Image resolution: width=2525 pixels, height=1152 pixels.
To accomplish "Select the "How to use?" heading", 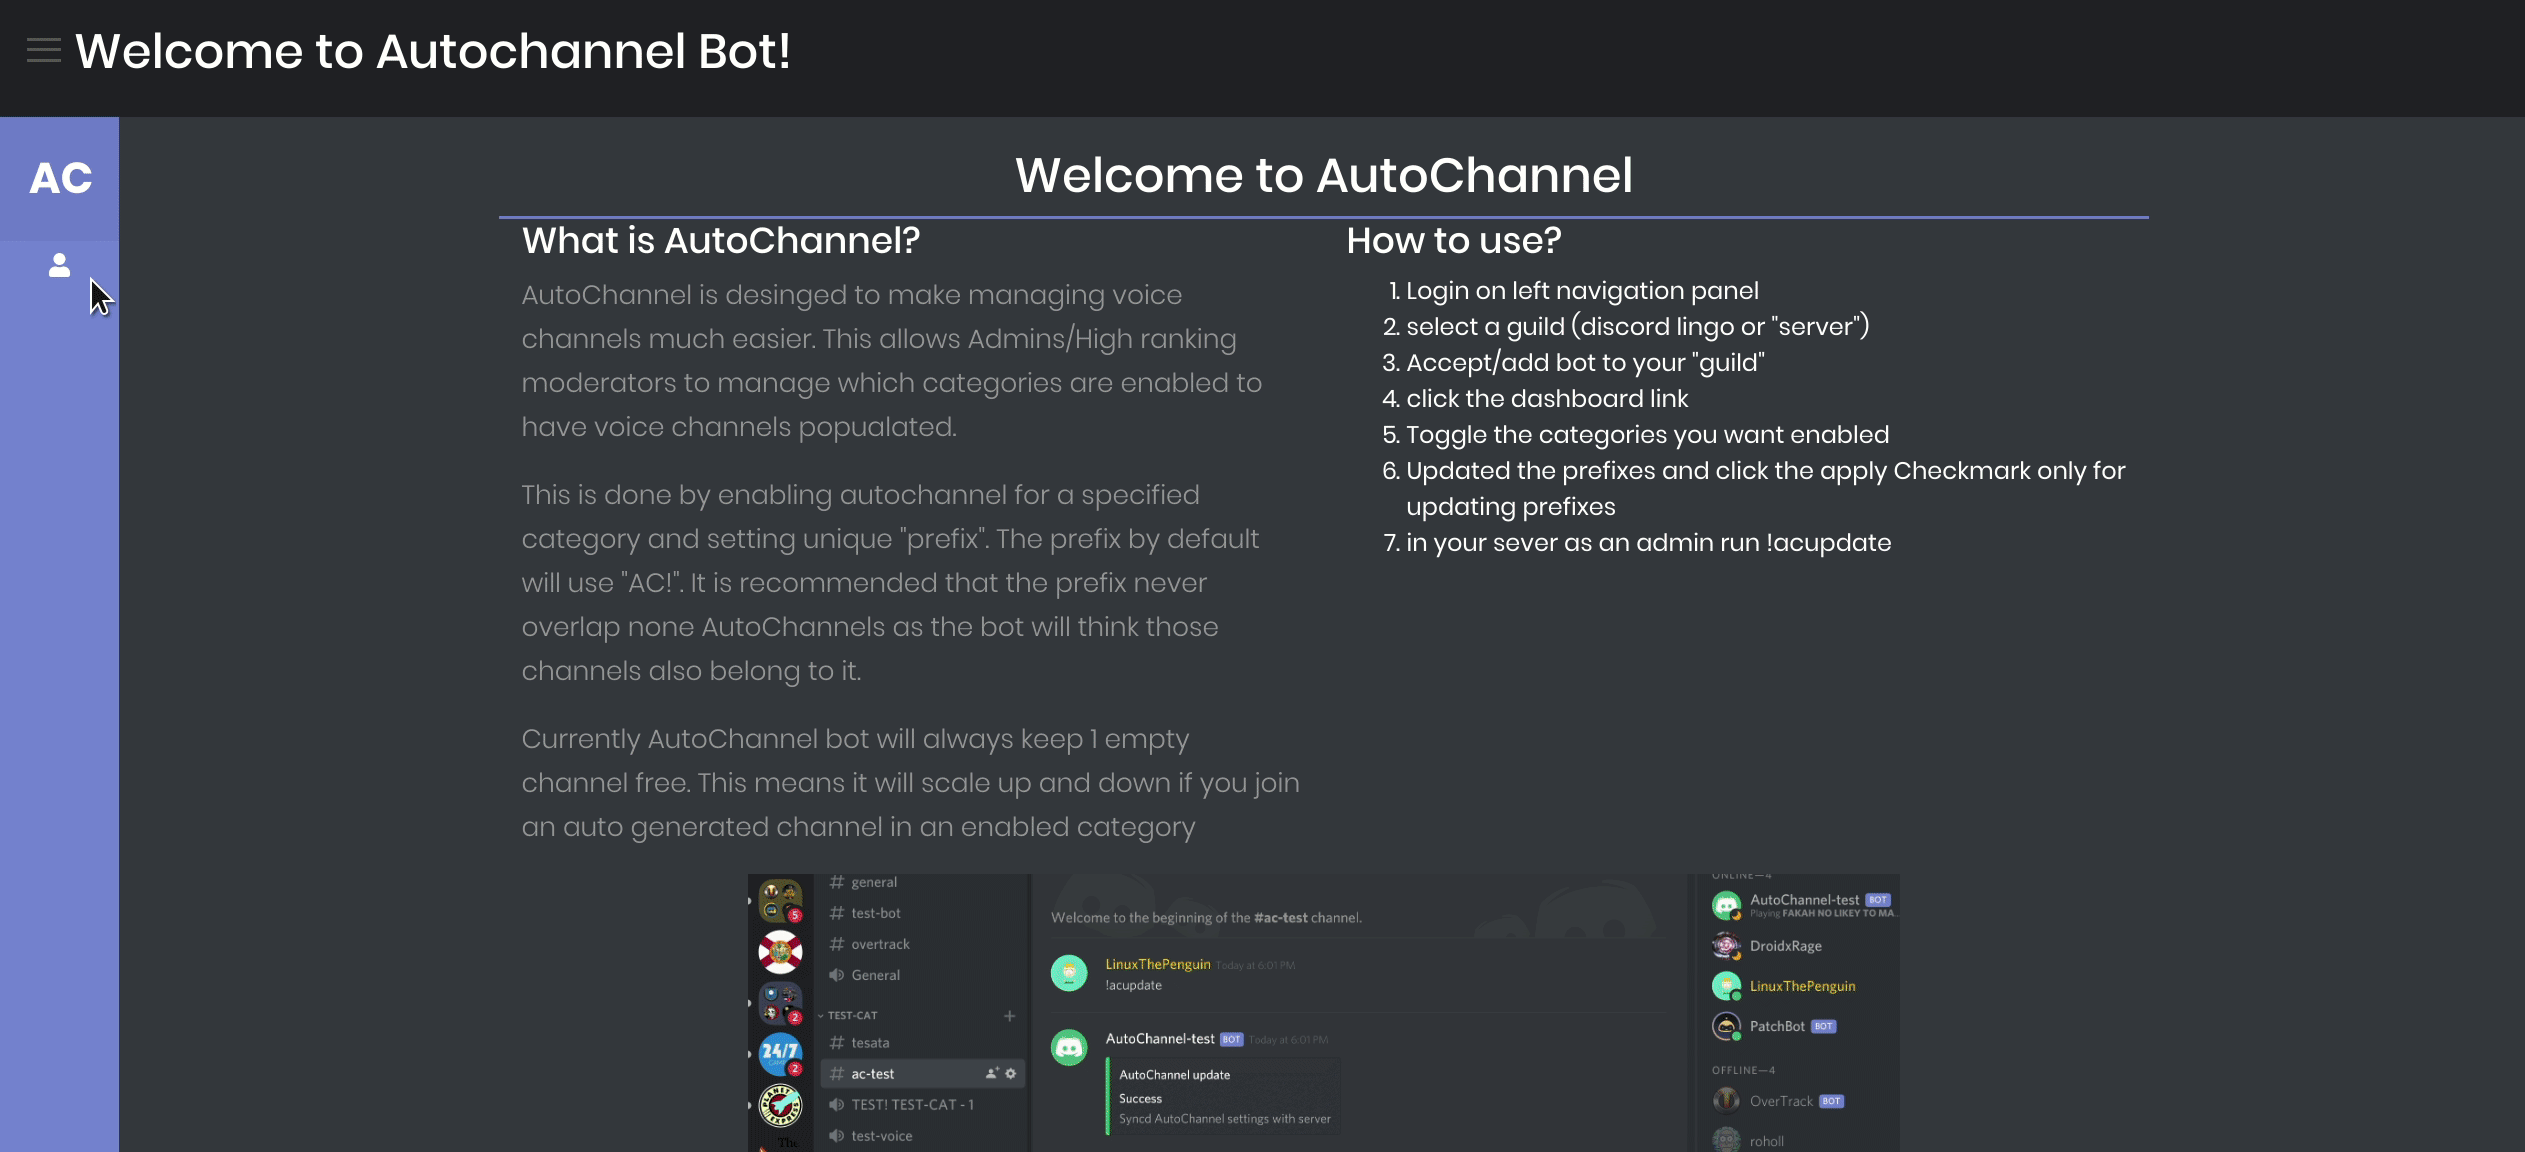I will point(1453,240).
